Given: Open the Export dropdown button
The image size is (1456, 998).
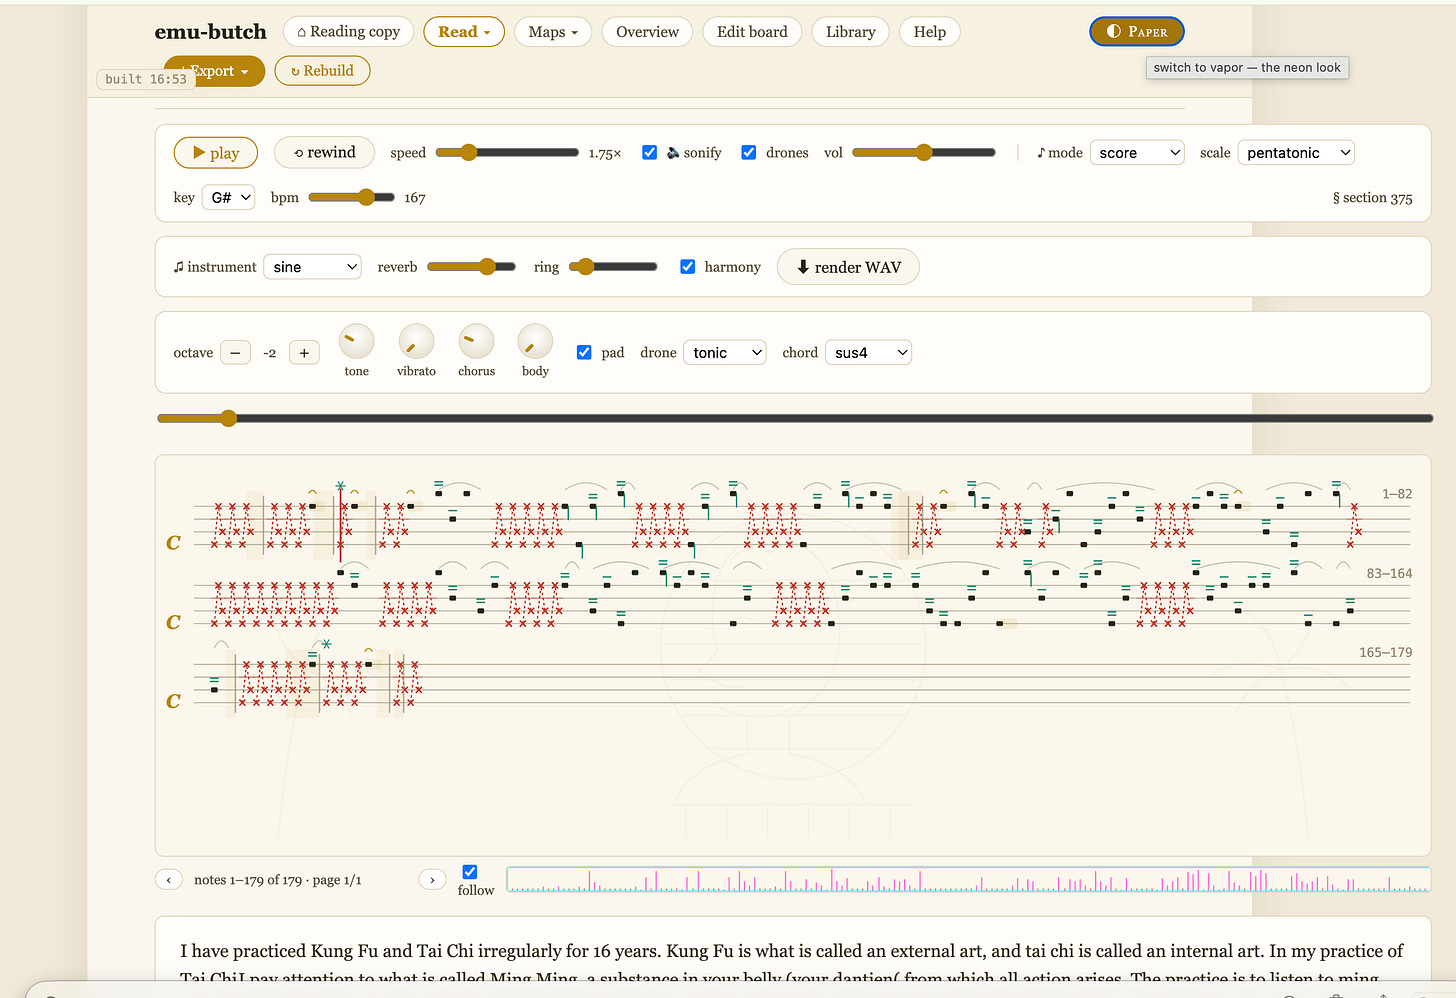Looking at the screenshot, I should [220, 71].
